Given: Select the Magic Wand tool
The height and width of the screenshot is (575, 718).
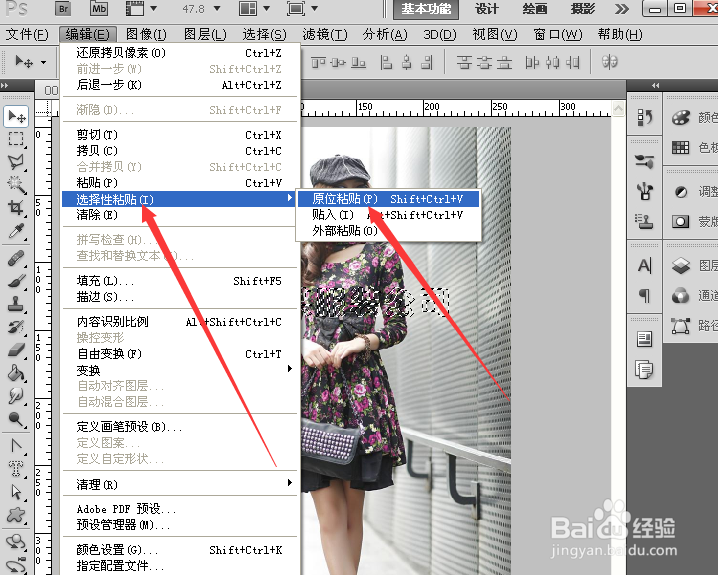Looking at the screenshot, I should pyautogui.click(x=16, y=184).
